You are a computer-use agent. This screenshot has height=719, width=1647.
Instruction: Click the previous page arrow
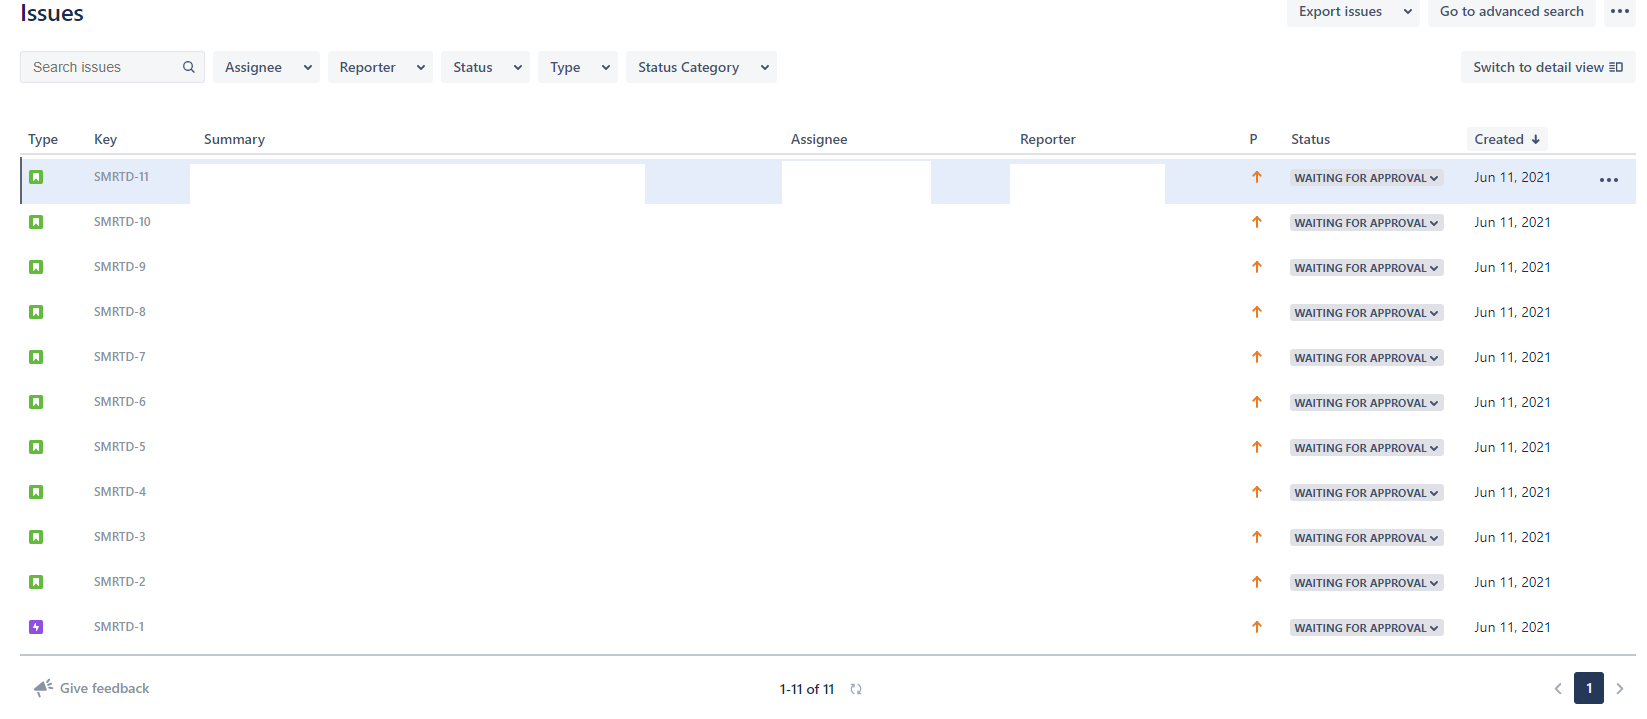[1558, 688]
